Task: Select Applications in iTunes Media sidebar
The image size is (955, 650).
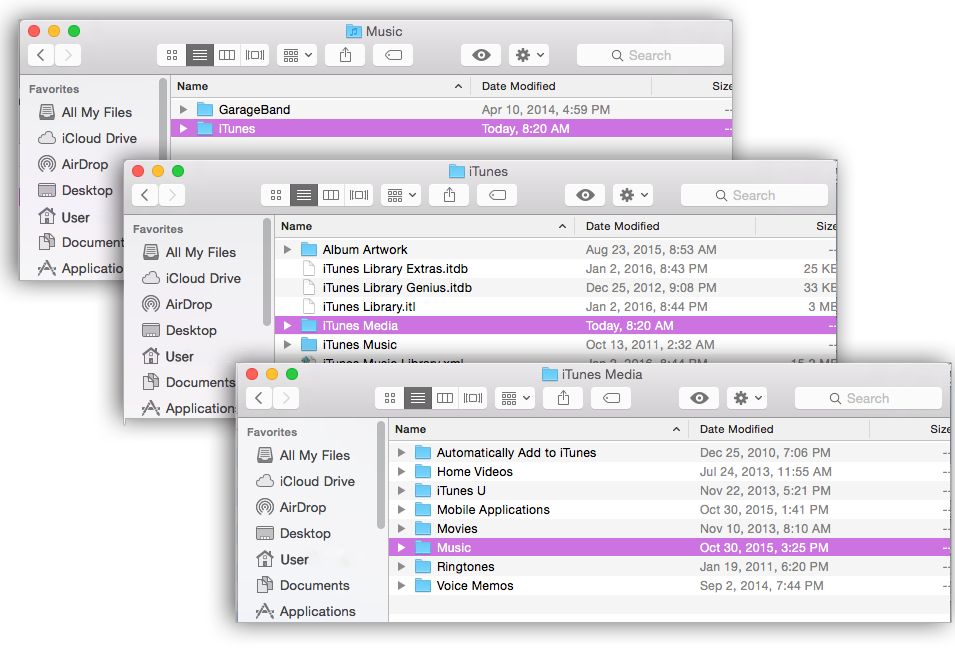Action: click(315, 611)
